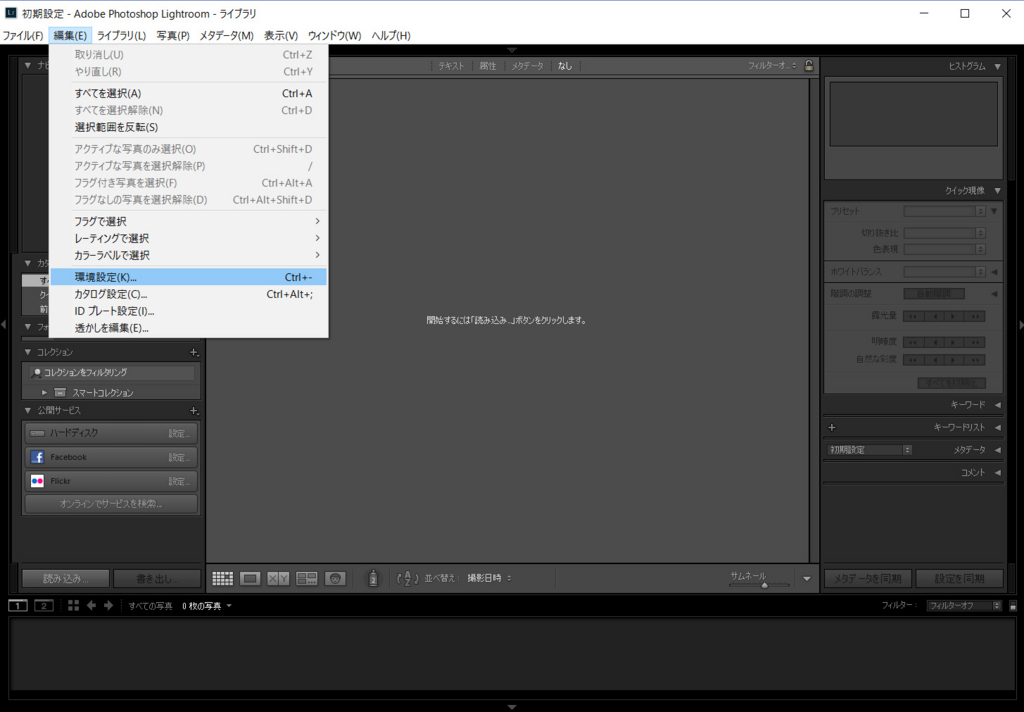Toggle the A-Z sort direction icon

tap(408, 578)
